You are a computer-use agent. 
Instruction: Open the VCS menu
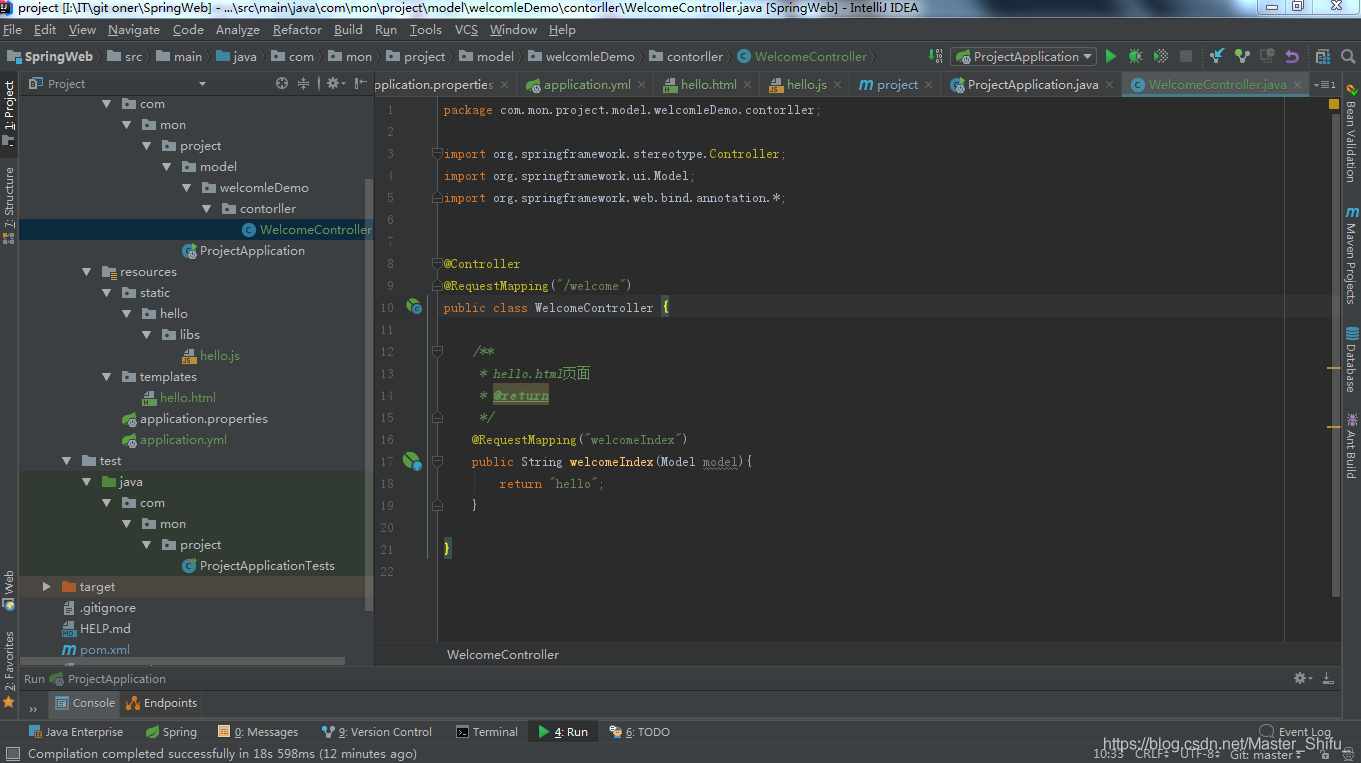(x=466, y=30)
